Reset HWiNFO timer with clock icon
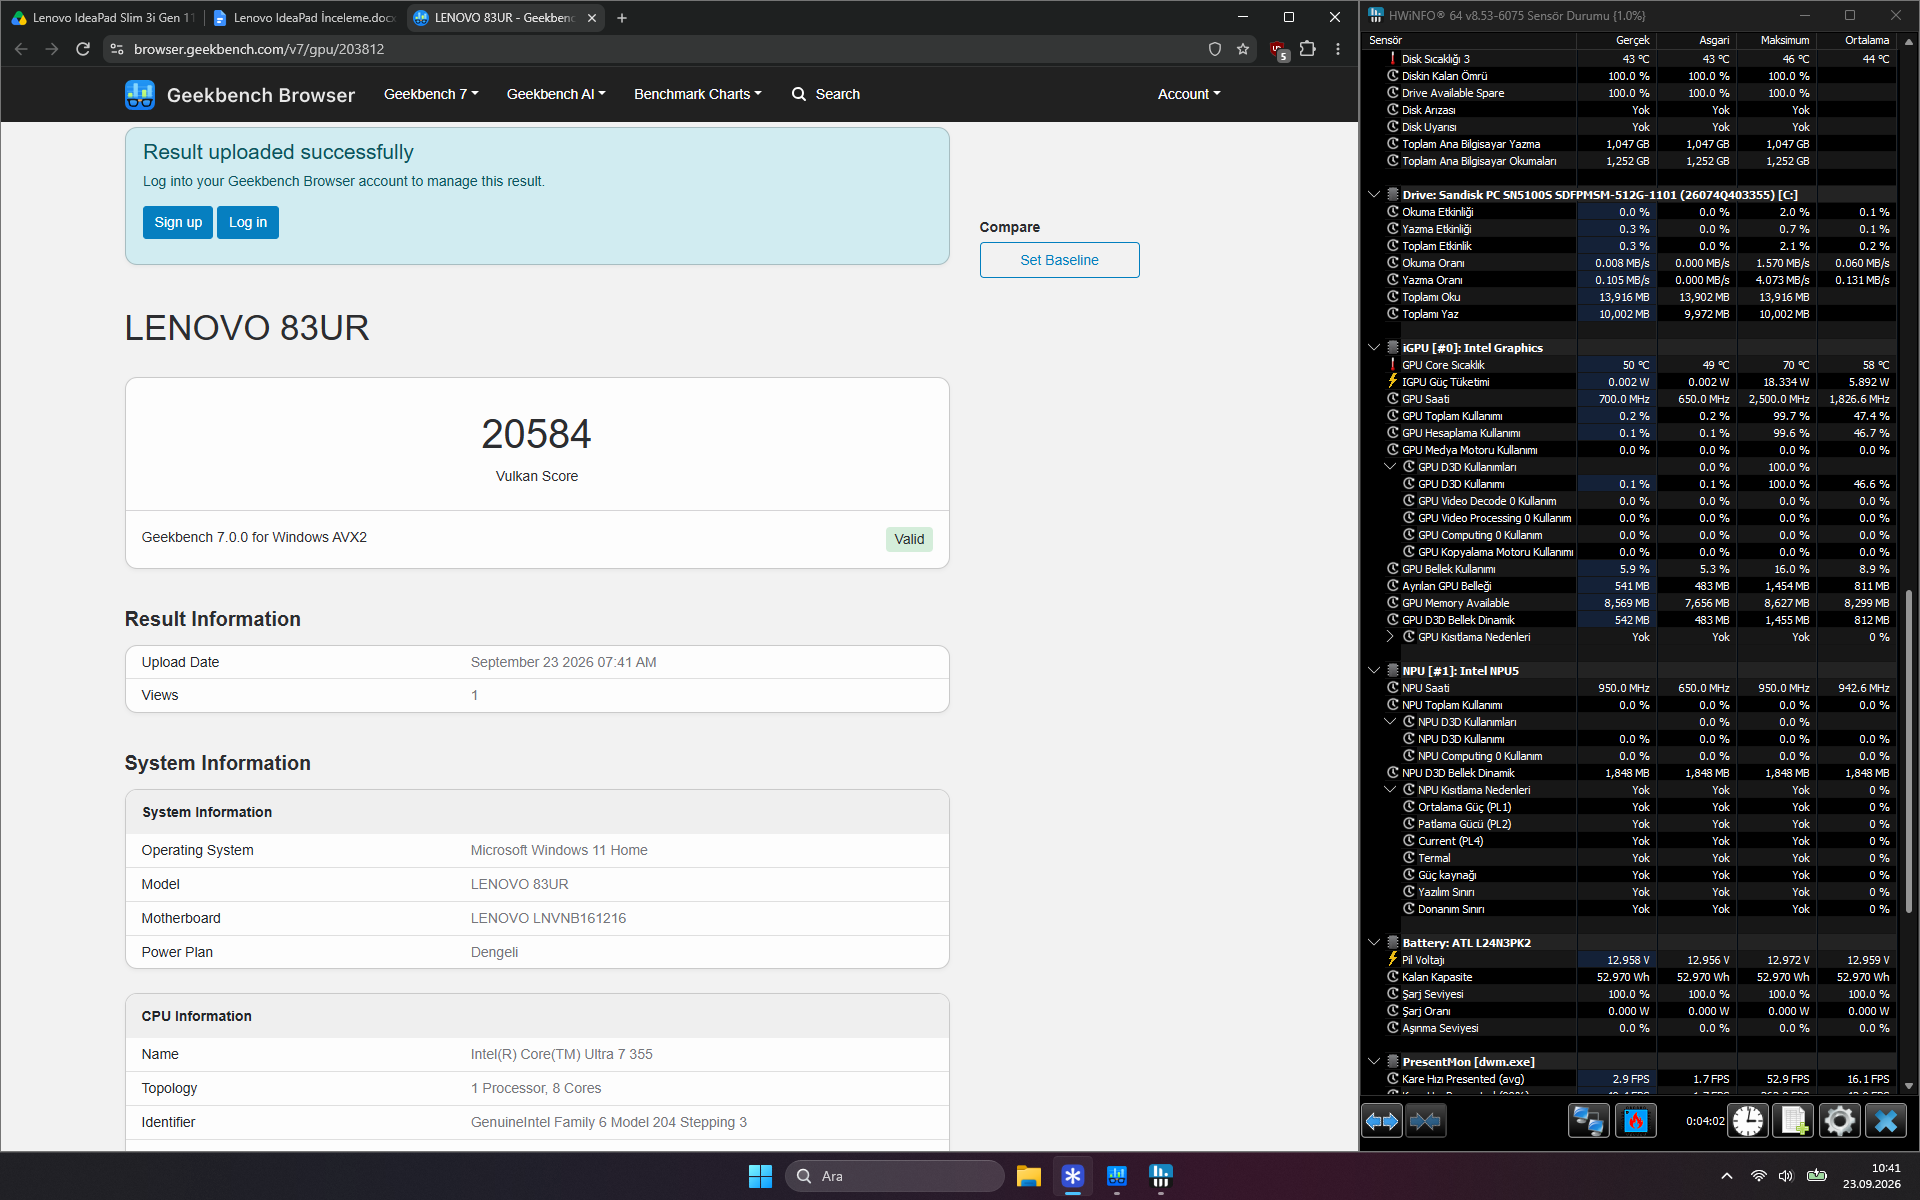 (x=1748, y=1121)
